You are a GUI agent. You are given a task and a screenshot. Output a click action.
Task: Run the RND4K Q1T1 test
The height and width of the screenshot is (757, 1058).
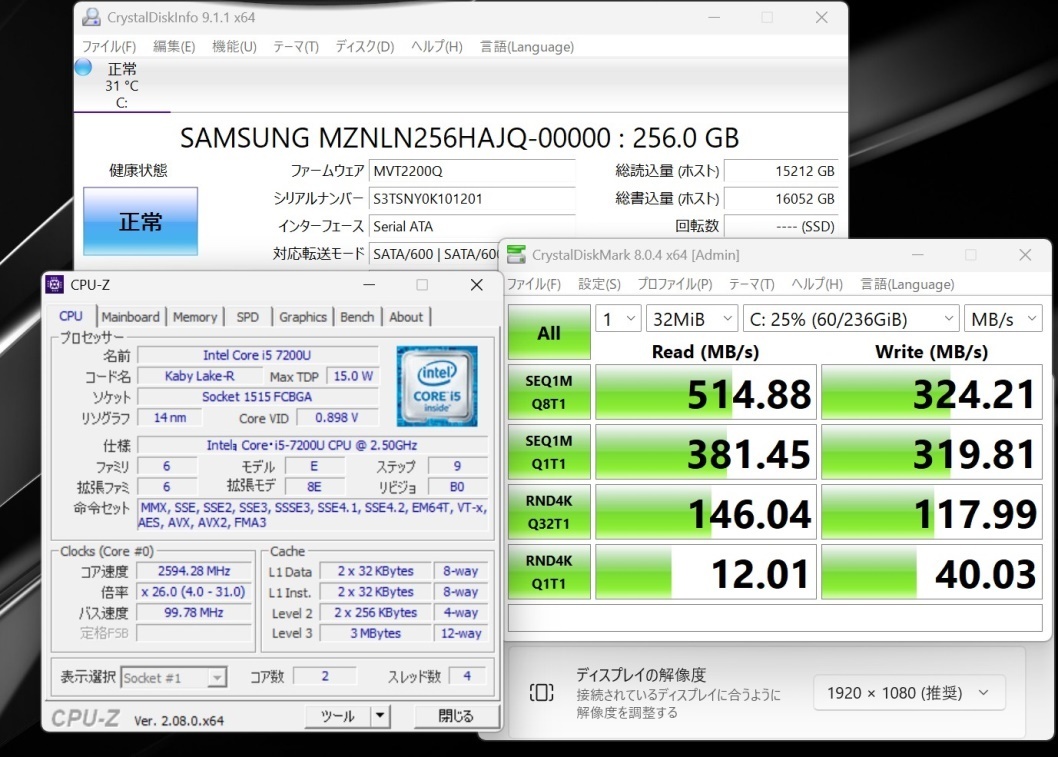click(x=549, y=572)
